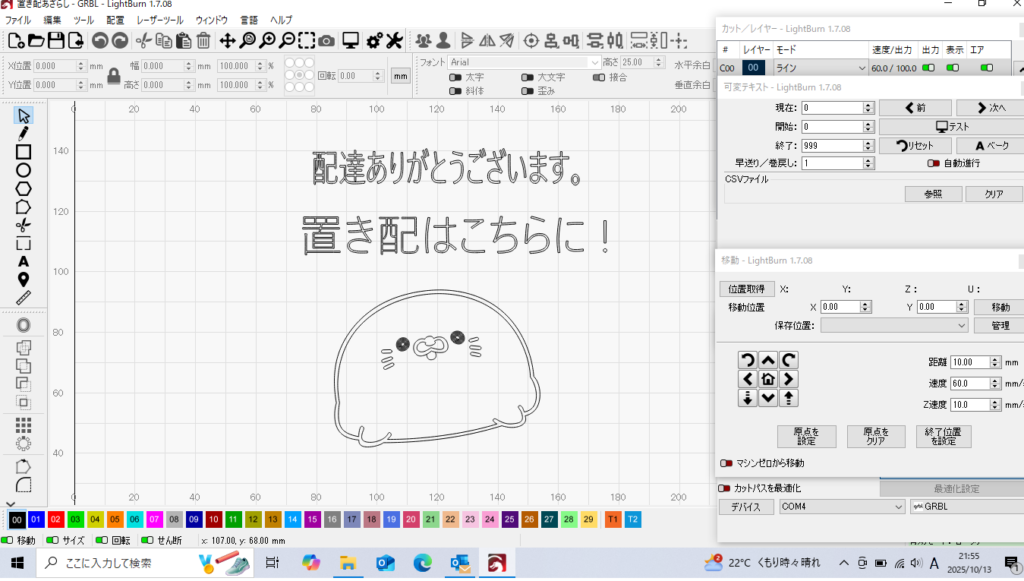Select the Ellipse drawing tool

tap(23, 169)
